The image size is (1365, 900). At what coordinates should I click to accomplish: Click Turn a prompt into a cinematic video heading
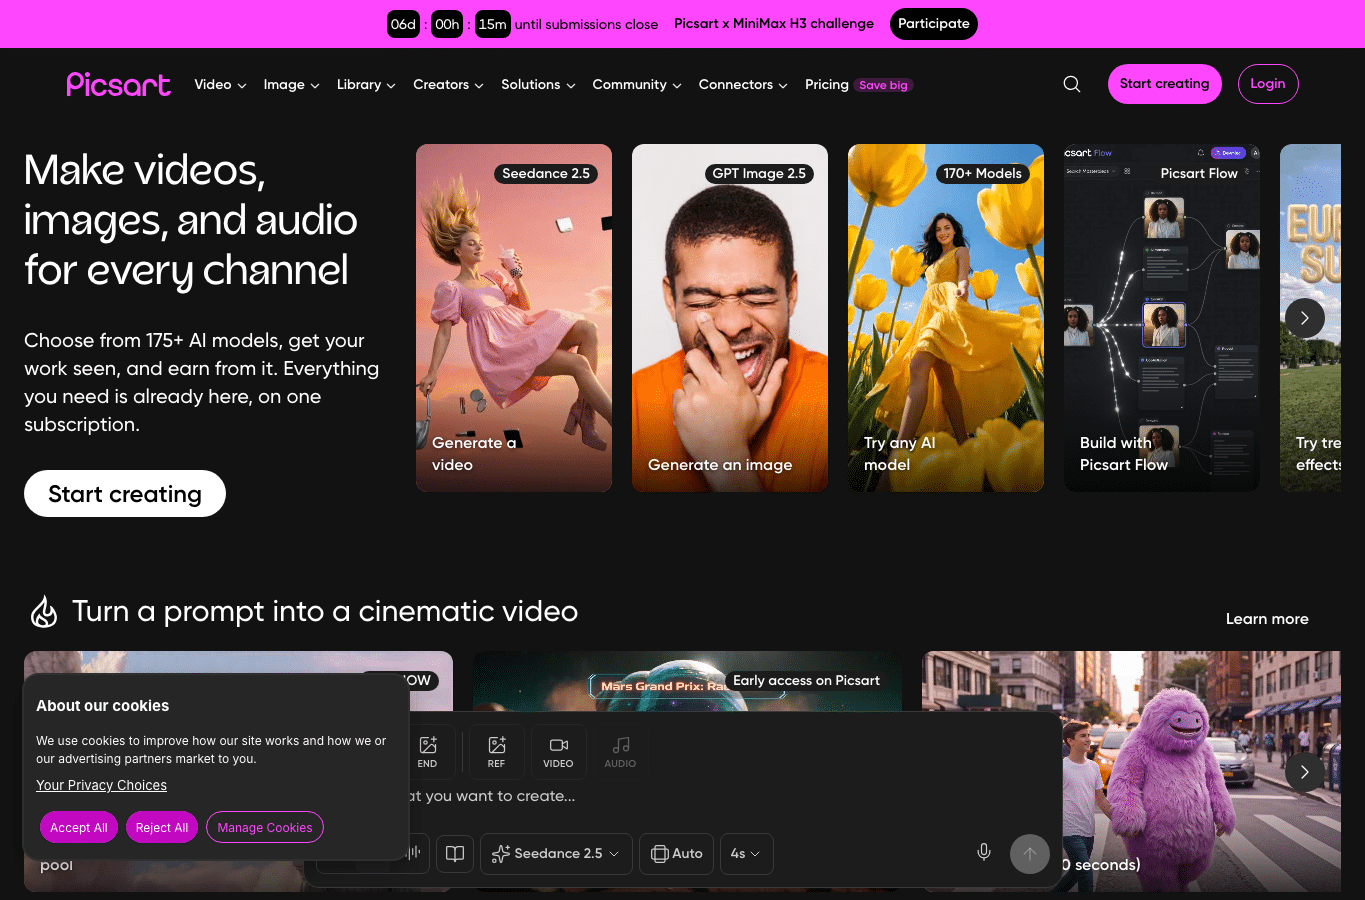click(325, 611)
